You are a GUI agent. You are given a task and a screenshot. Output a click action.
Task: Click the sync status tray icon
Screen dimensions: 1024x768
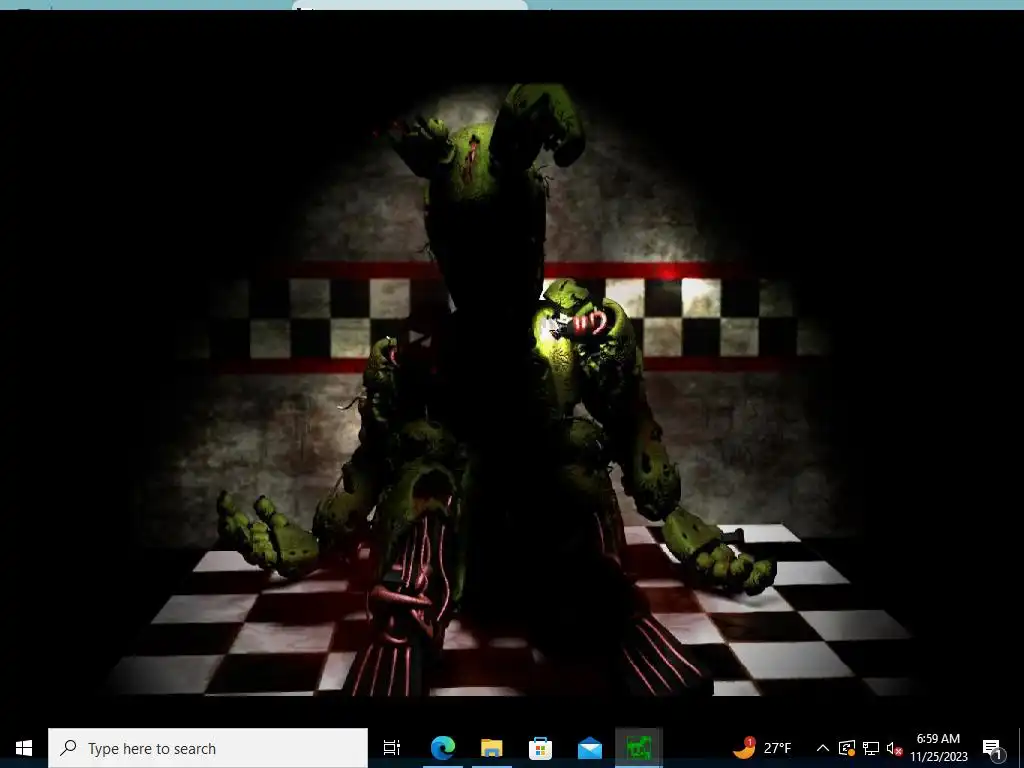click(847, 748)
